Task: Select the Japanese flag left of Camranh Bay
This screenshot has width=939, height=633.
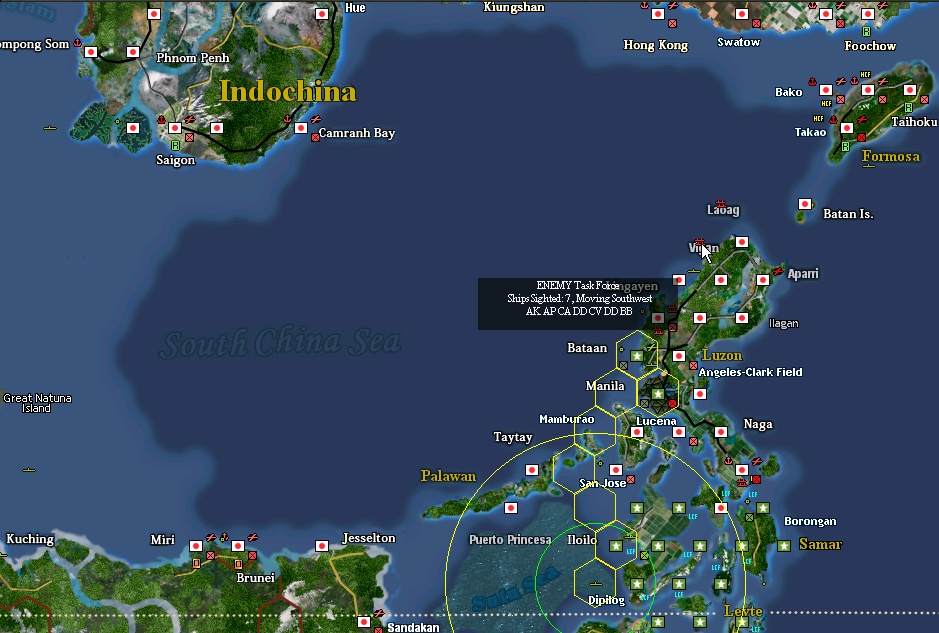Action: (301, 128)
